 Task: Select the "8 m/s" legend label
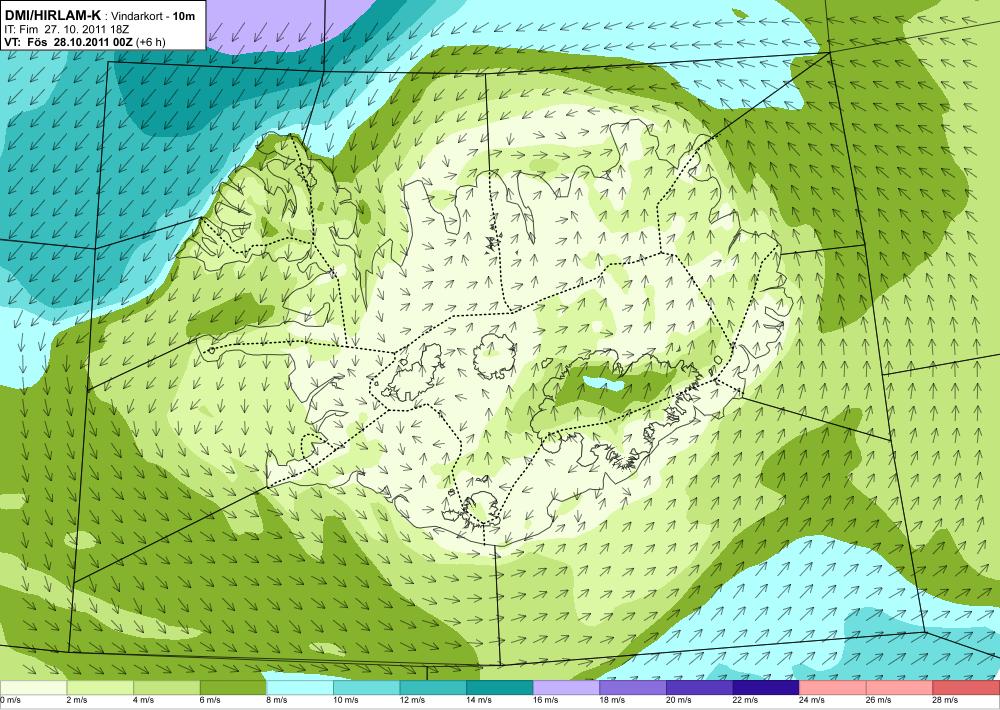click(x=277, y=700)
